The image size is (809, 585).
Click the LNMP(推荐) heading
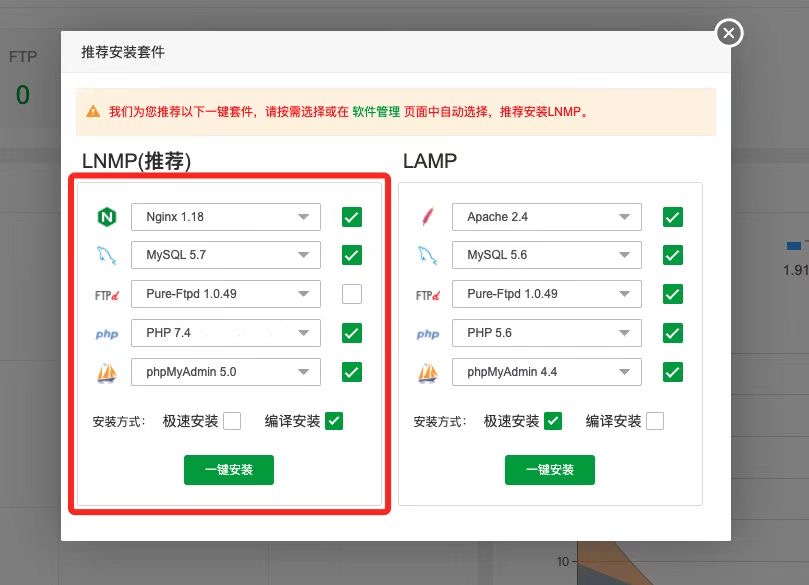[x=136, y=161]
